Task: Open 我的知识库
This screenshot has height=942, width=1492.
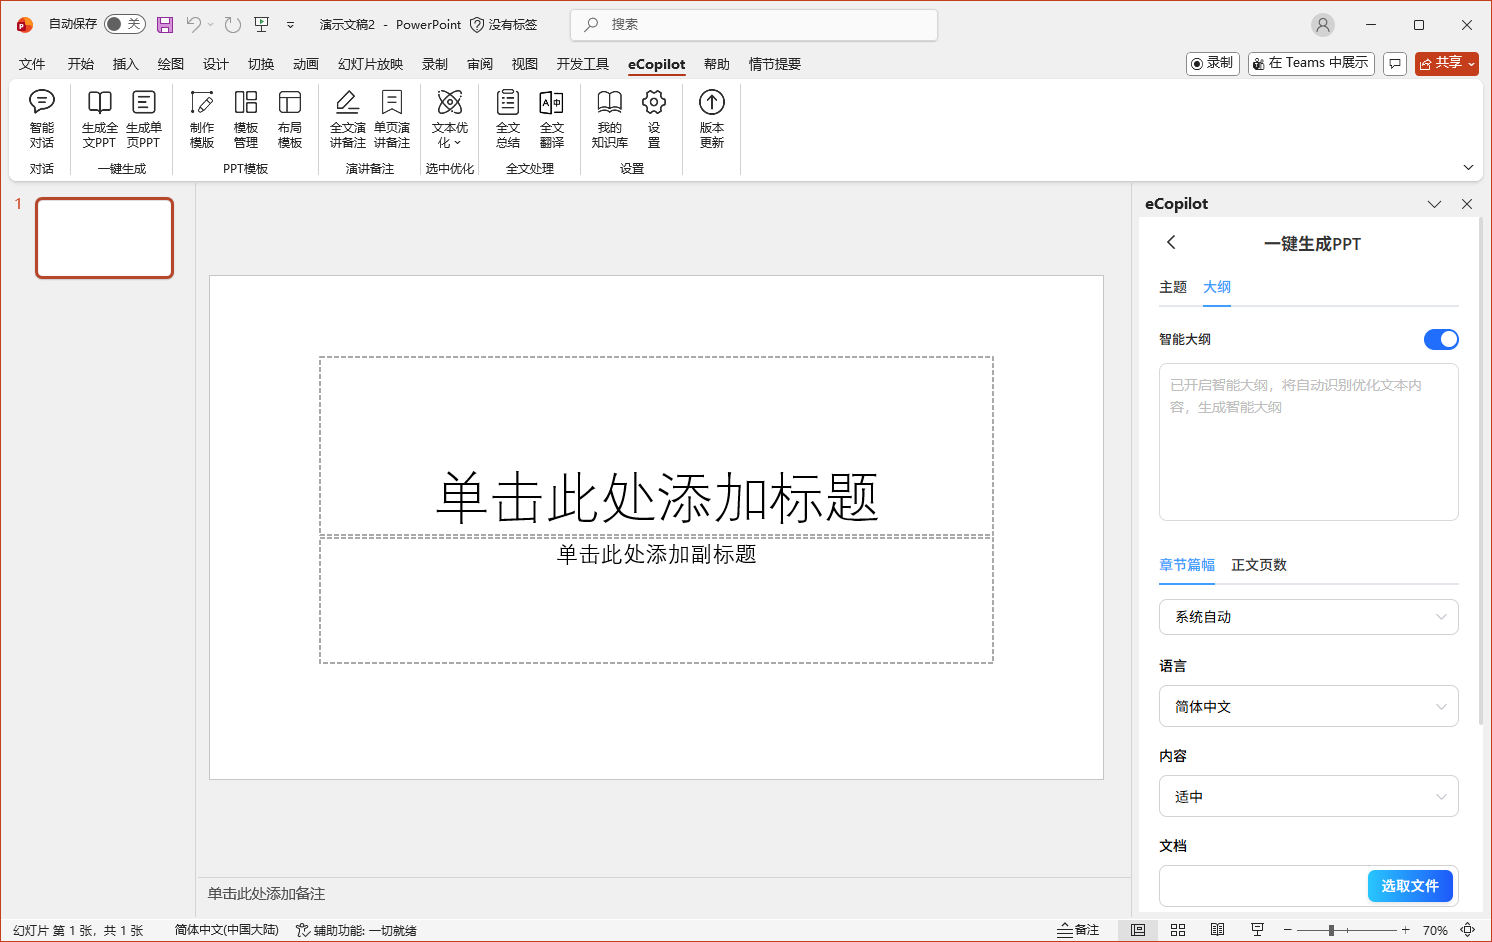Action: (609, 118)
